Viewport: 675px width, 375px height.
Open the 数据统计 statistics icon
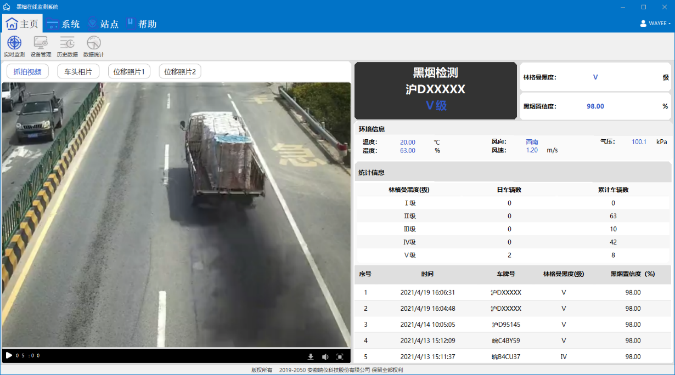[93, 46]
